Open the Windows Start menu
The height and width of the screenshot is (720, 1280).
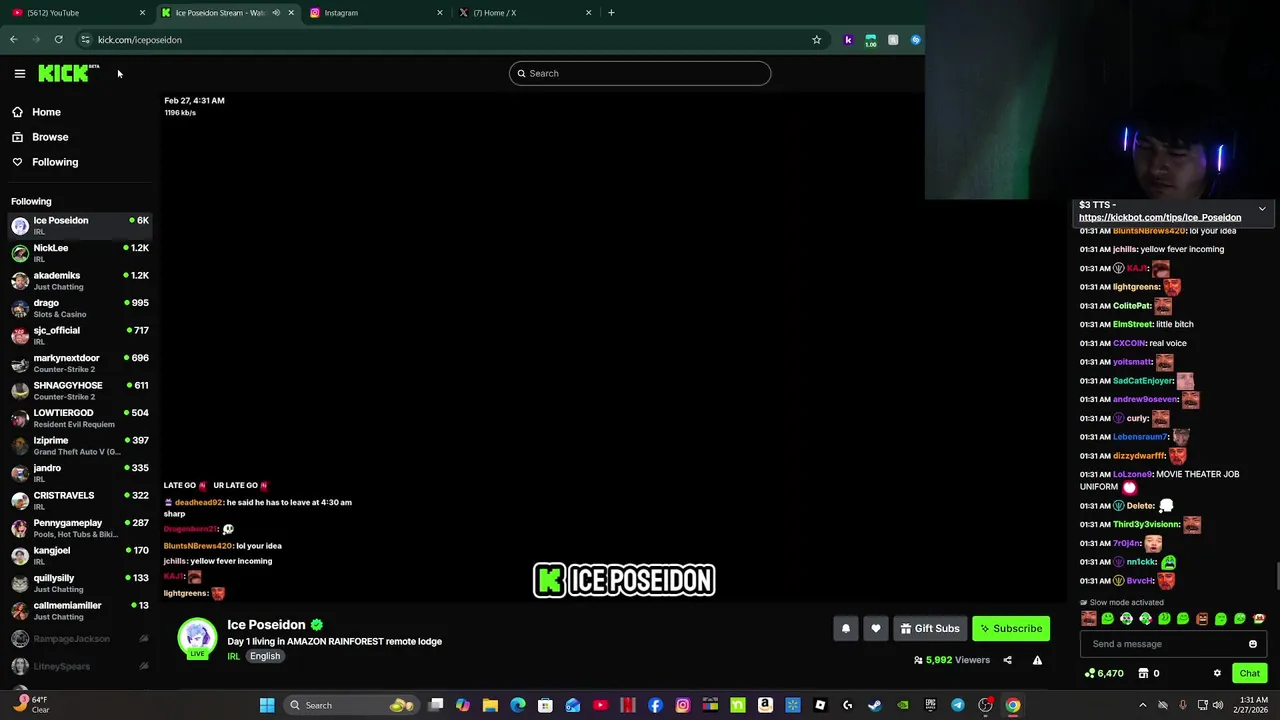coord(267,705)
